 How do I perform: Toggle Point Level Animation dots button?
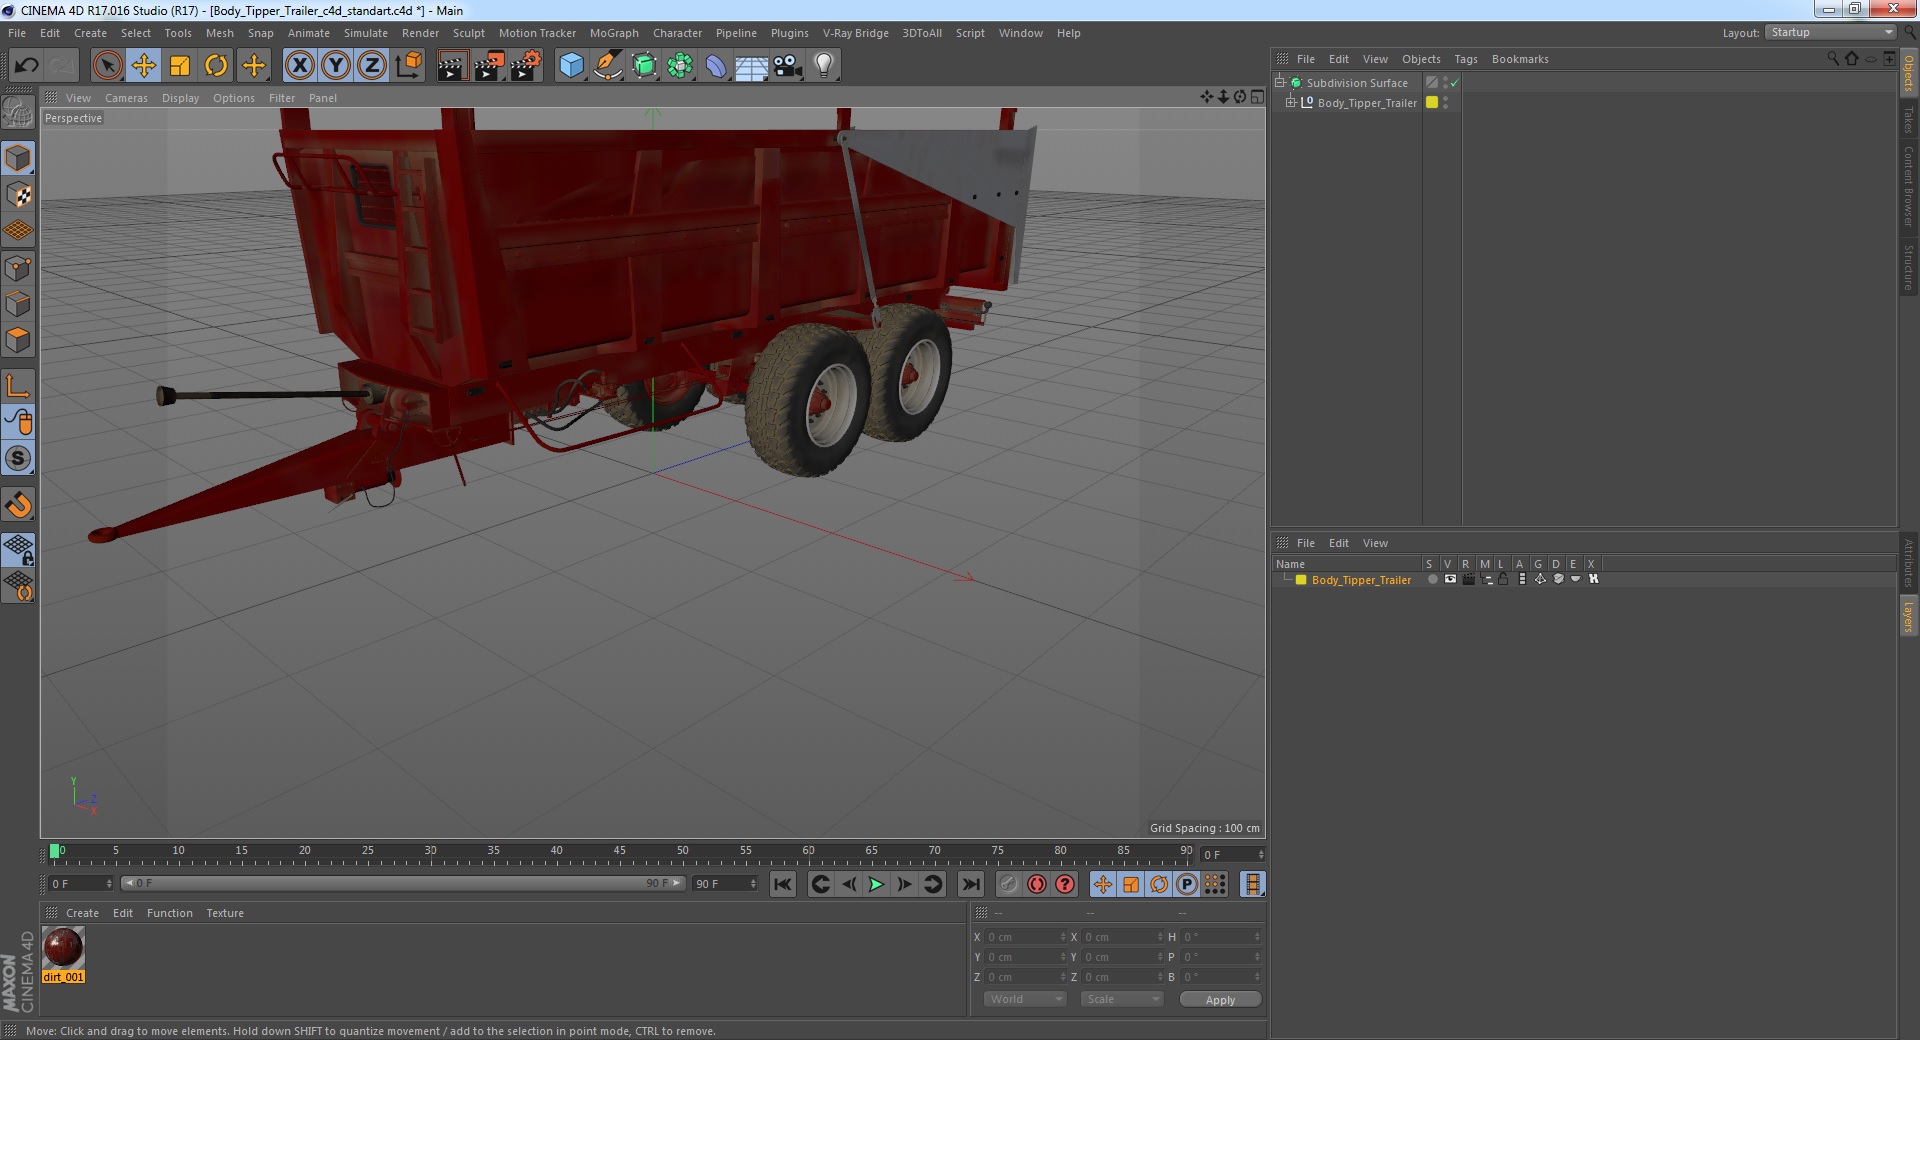point(1215,884)
